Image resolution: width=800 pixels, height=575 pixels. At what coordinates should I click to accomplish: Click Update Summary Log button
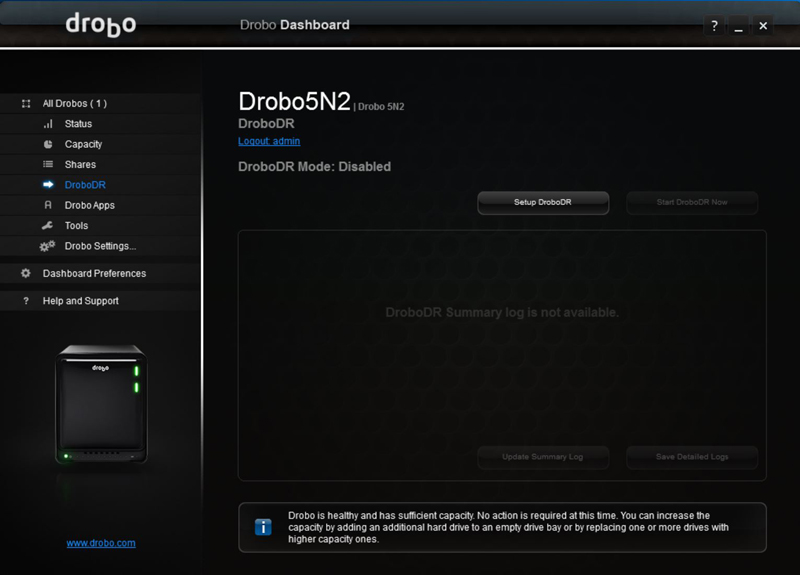coord(543,457)
